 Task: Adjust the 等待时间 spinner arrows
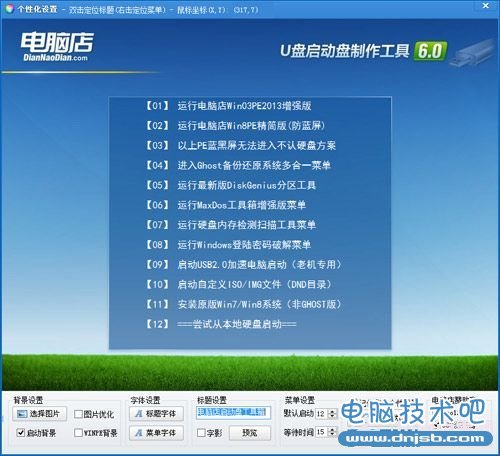(332, 432)
